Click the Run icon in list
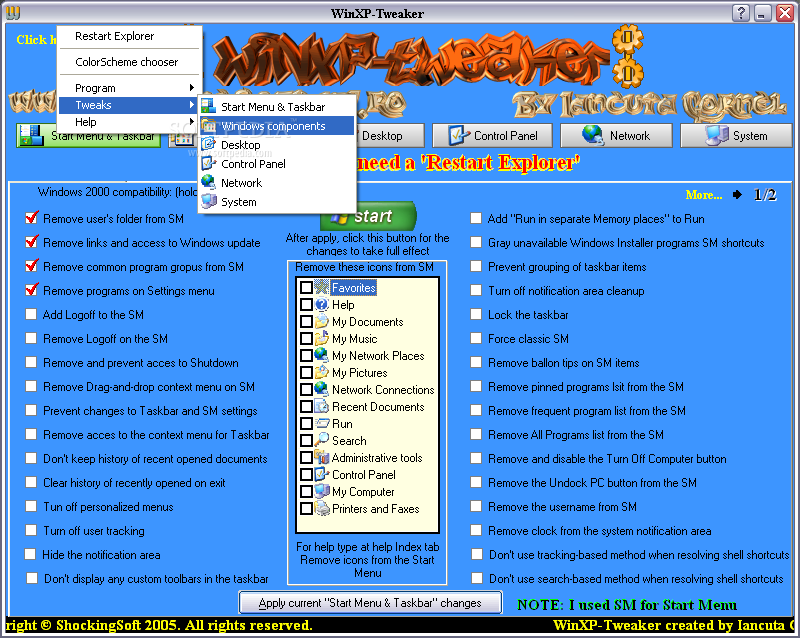The height and width of the screenshot is (638, 800). 321,424
